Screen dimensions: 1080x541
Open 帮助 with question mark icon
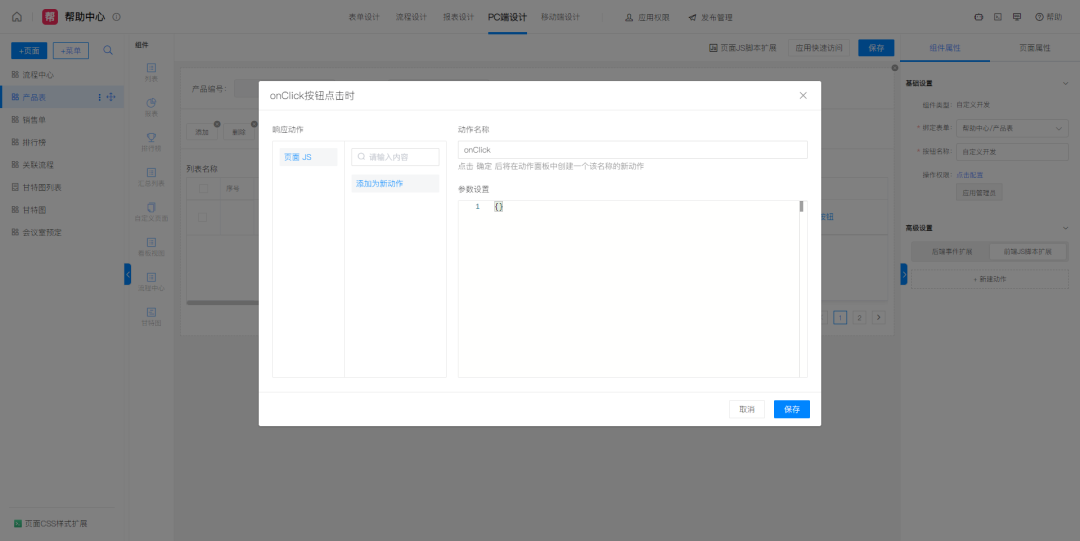coord(1048,17)
